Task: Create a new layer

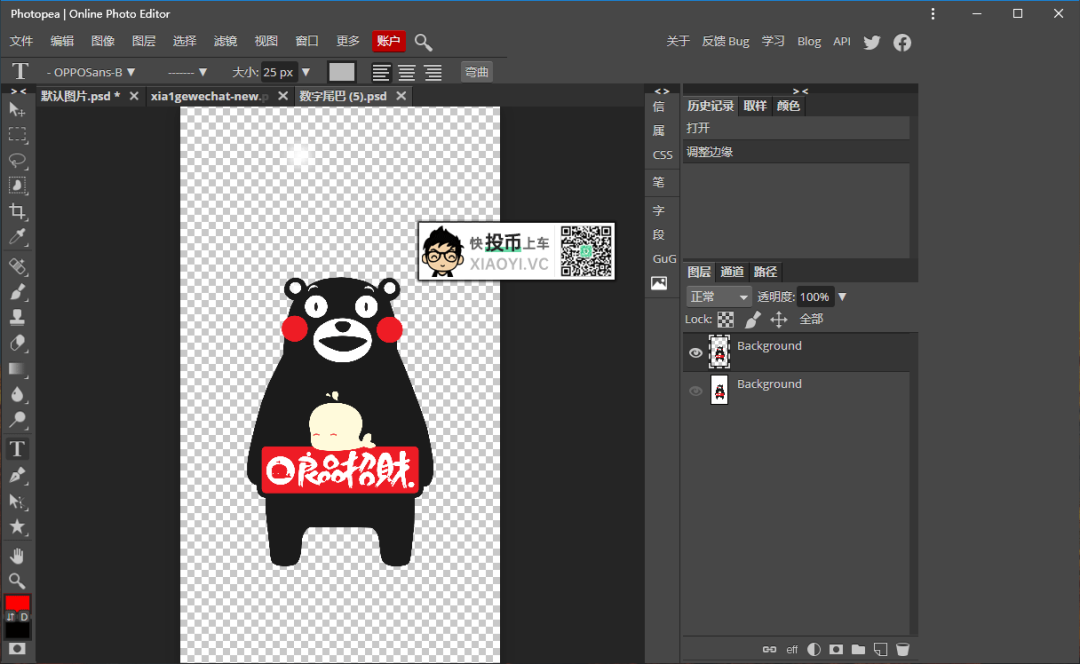Action: click(880, 648)
